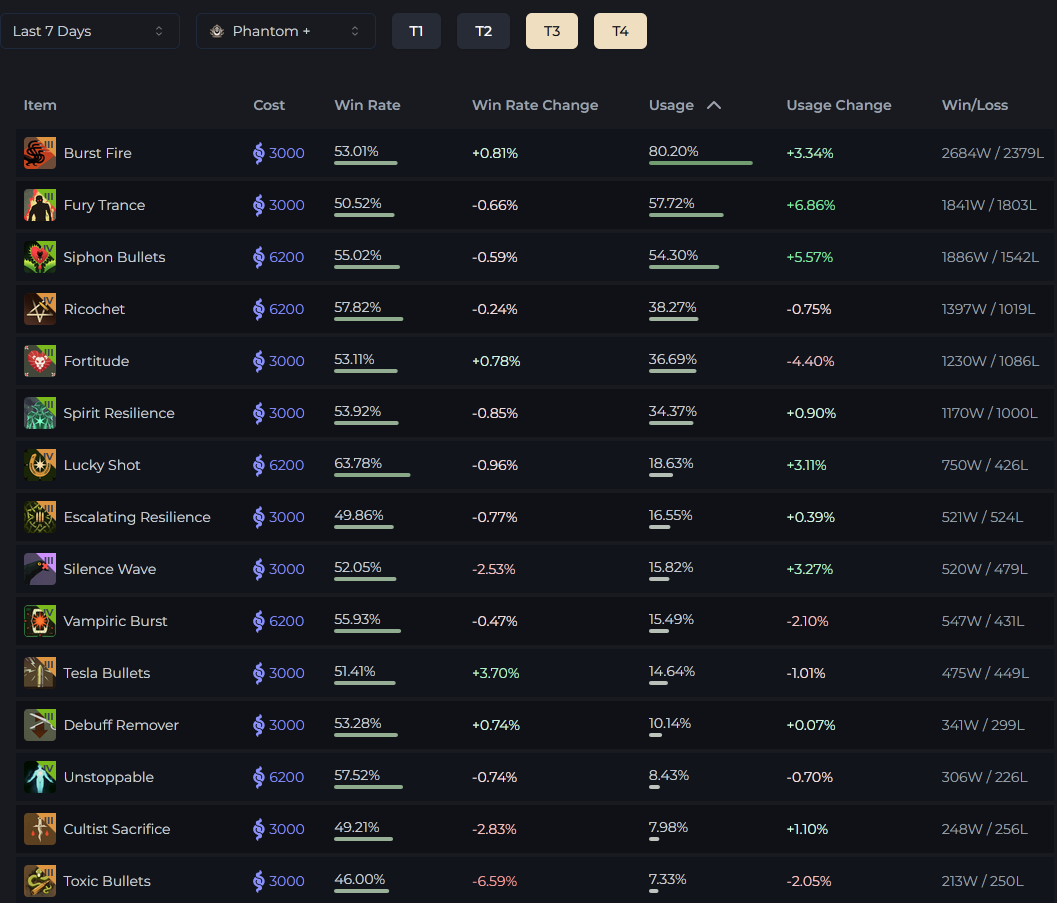
Task: Click the Fortitude item icon
Action: point(40,361)
